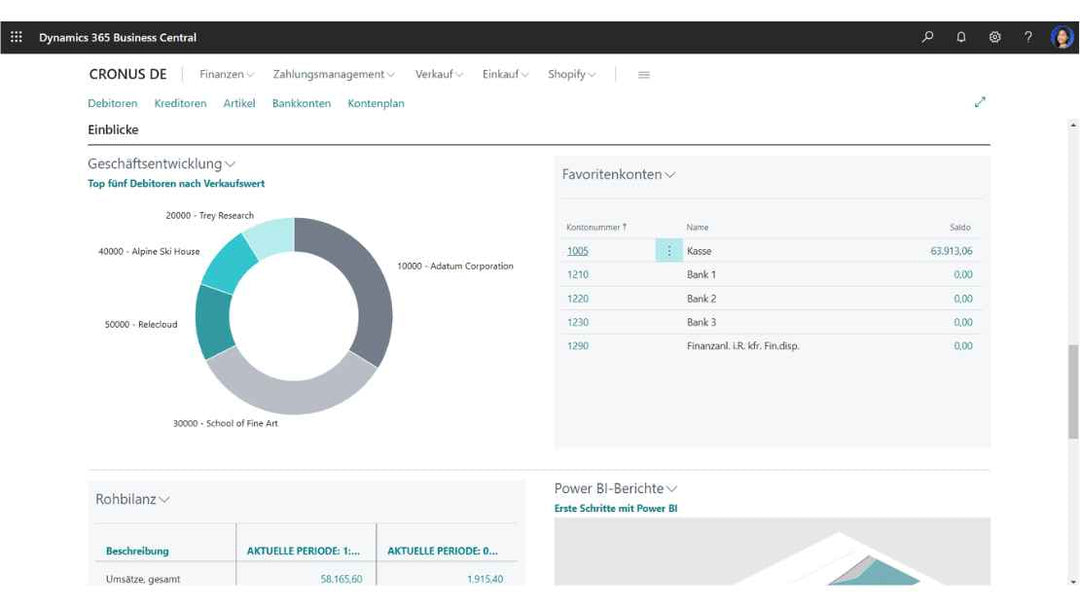Open the hamburger more-menus icon
This screenshot has width=1080, height=607.
(x=644, y=75)
